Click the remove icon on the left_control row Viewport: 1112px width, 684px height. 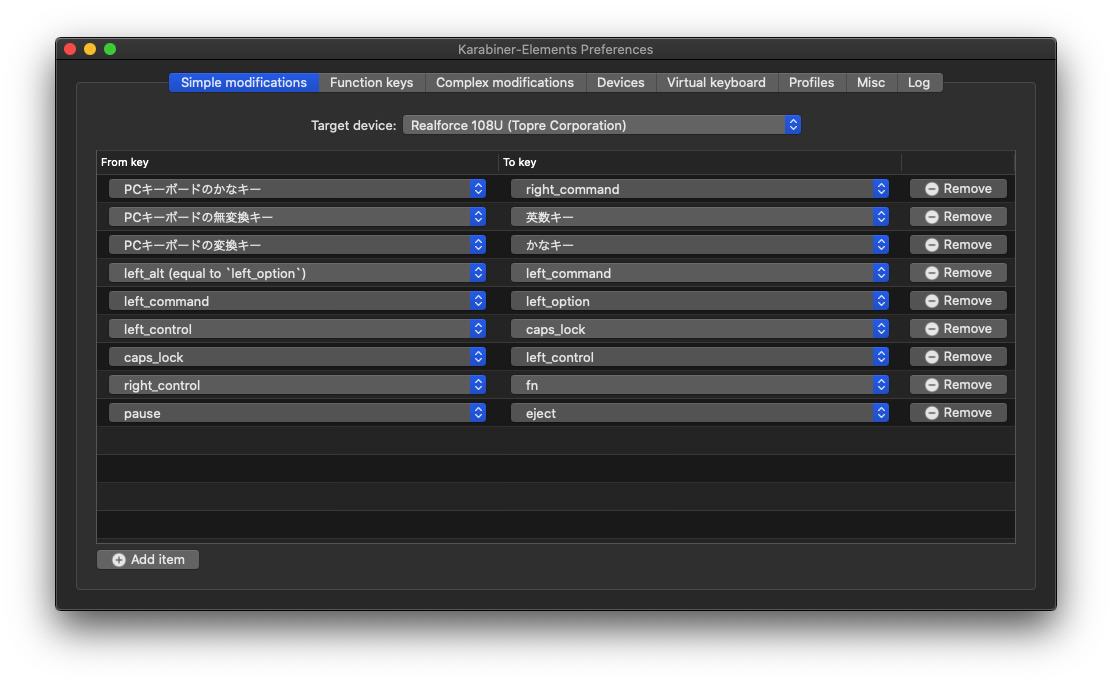932,328
